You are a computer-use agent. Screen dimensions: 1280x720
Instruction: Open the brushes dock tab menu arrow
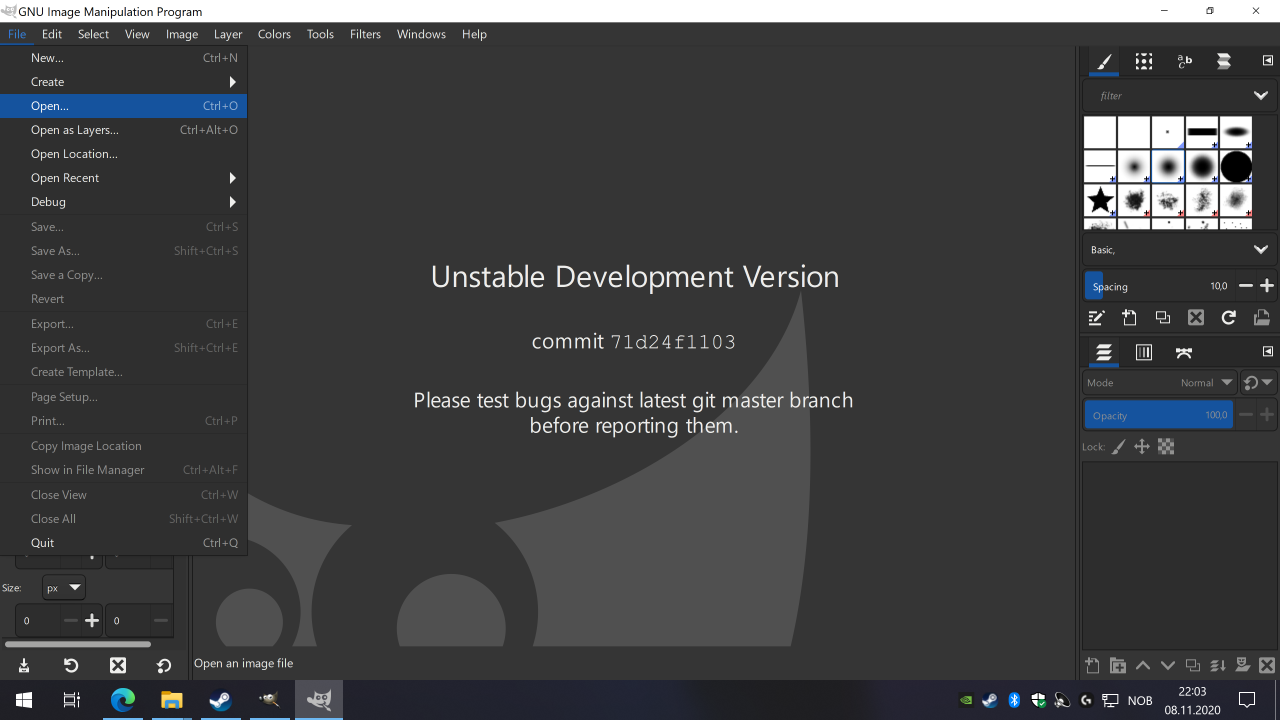[1268, 61]
